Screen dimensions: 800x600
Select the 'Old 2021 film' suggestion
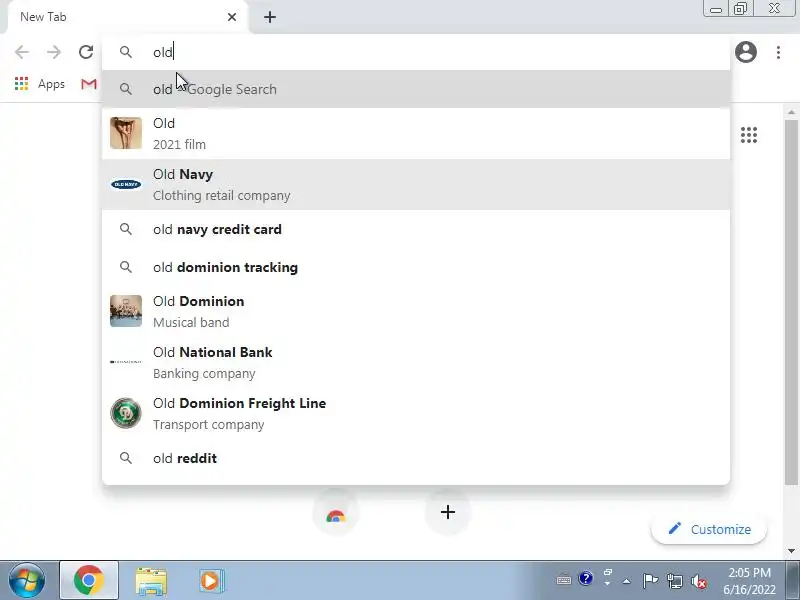click(416, 134)
